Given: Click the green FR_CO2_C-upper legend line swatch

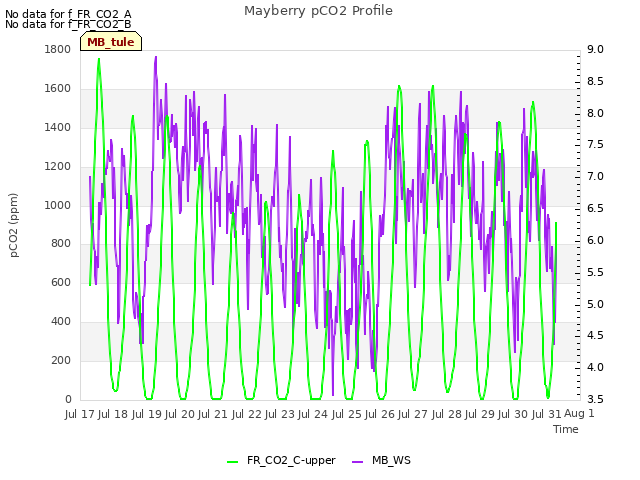Looking at the screenshot, I should 232,461.
